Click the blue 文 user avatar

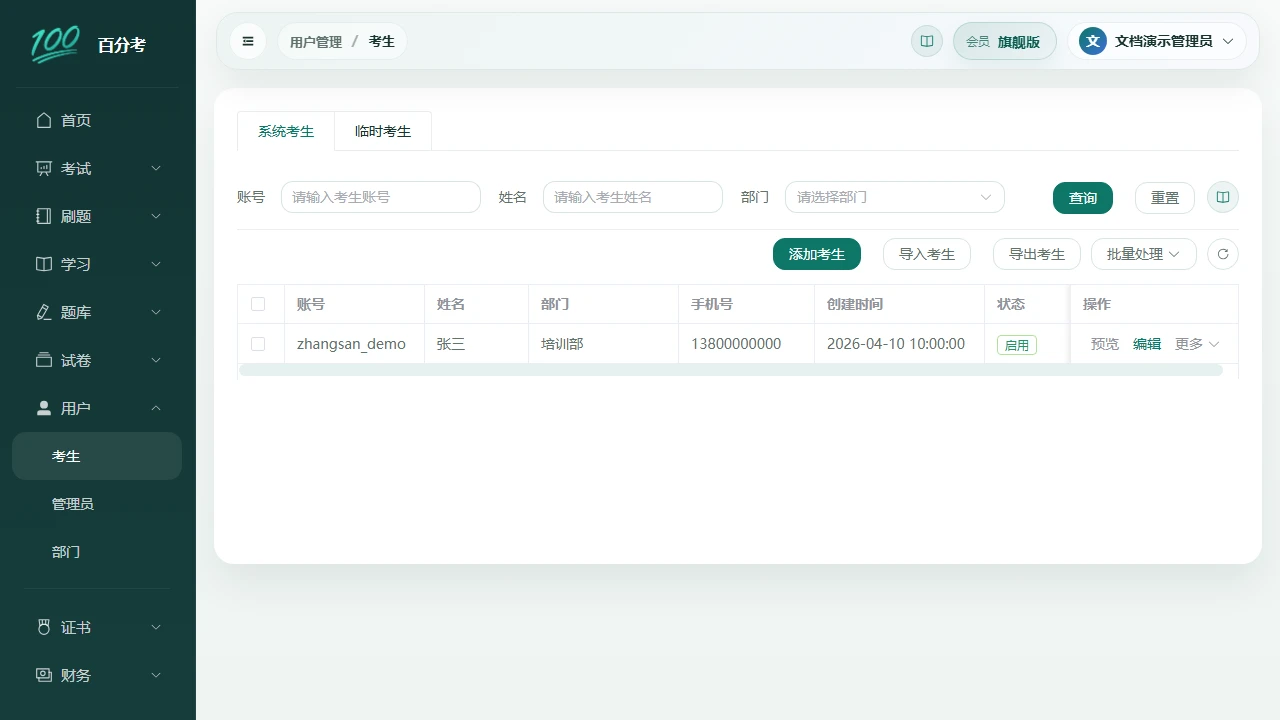click(x=1093, y=41)
